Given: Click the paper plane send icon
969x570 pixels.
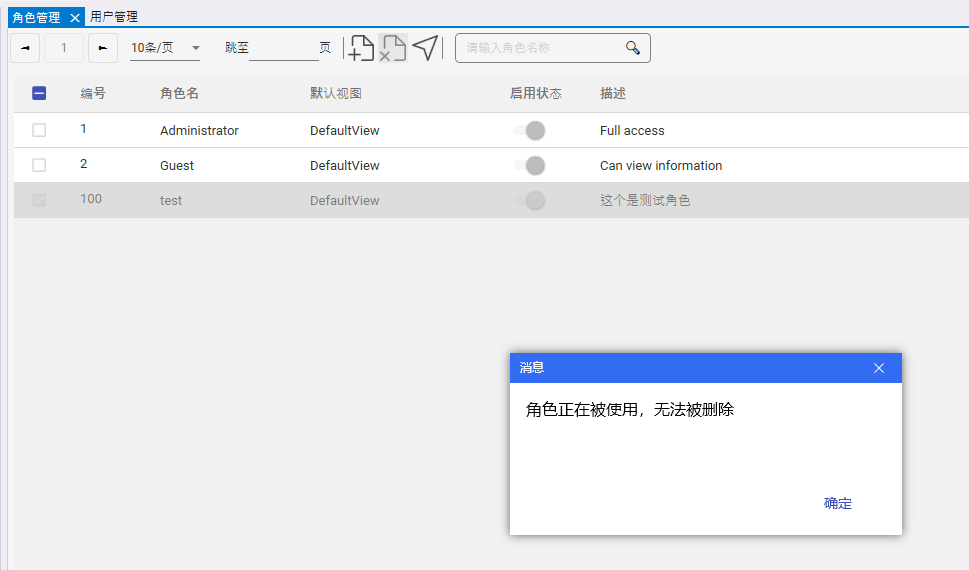Looking at the screenshot, I should 426,48.
